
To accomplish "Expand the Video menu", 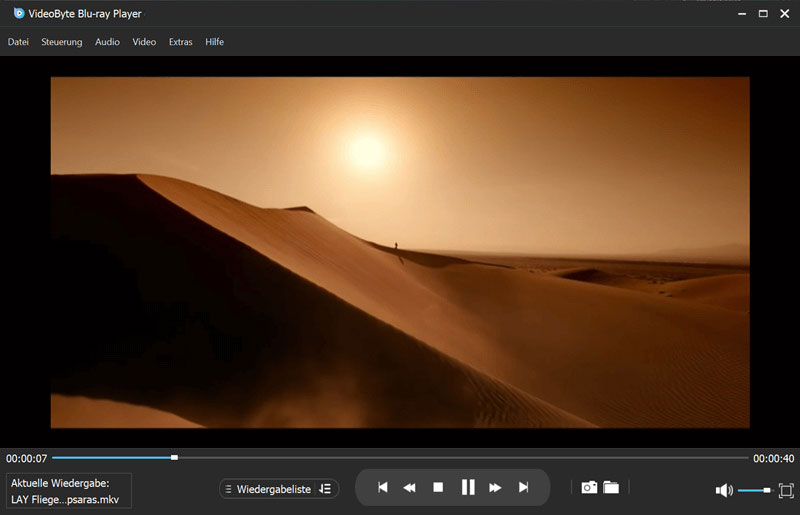I will 144,42.
